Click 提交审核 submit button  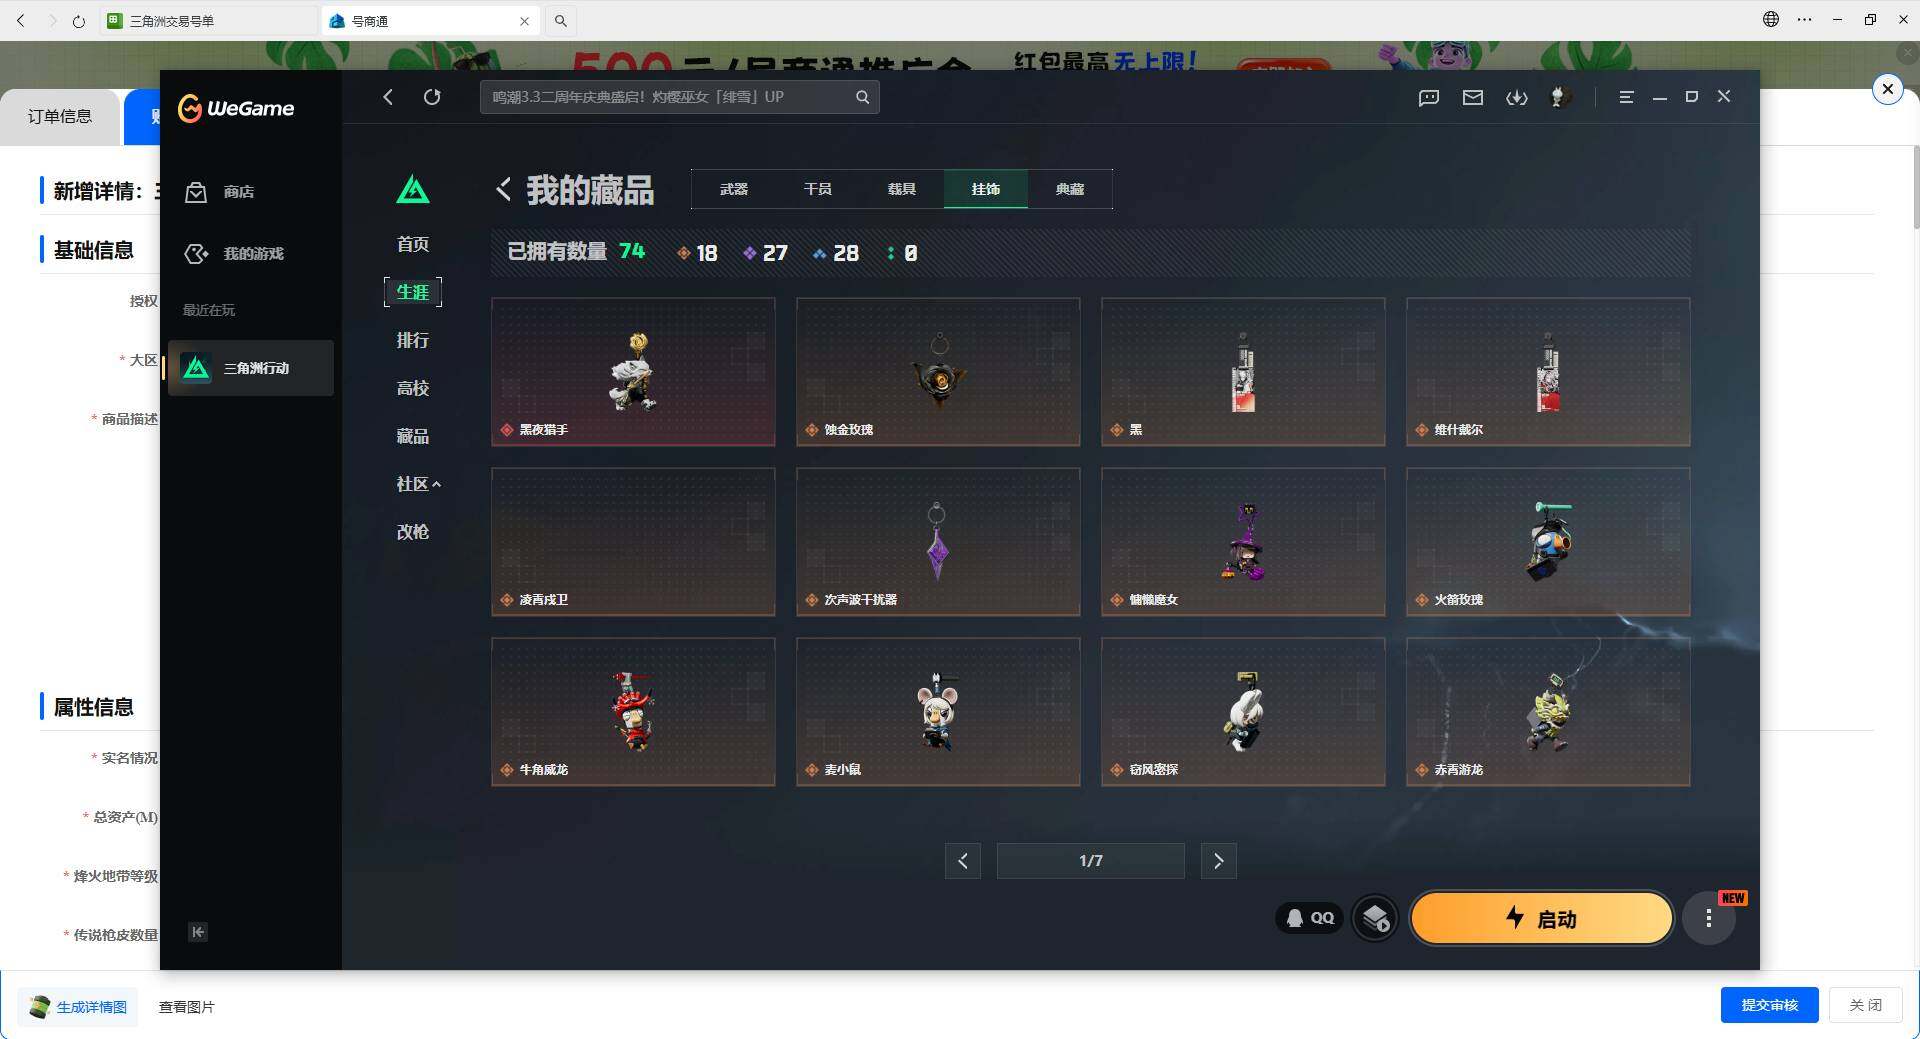click(x=1769, y=1005)
